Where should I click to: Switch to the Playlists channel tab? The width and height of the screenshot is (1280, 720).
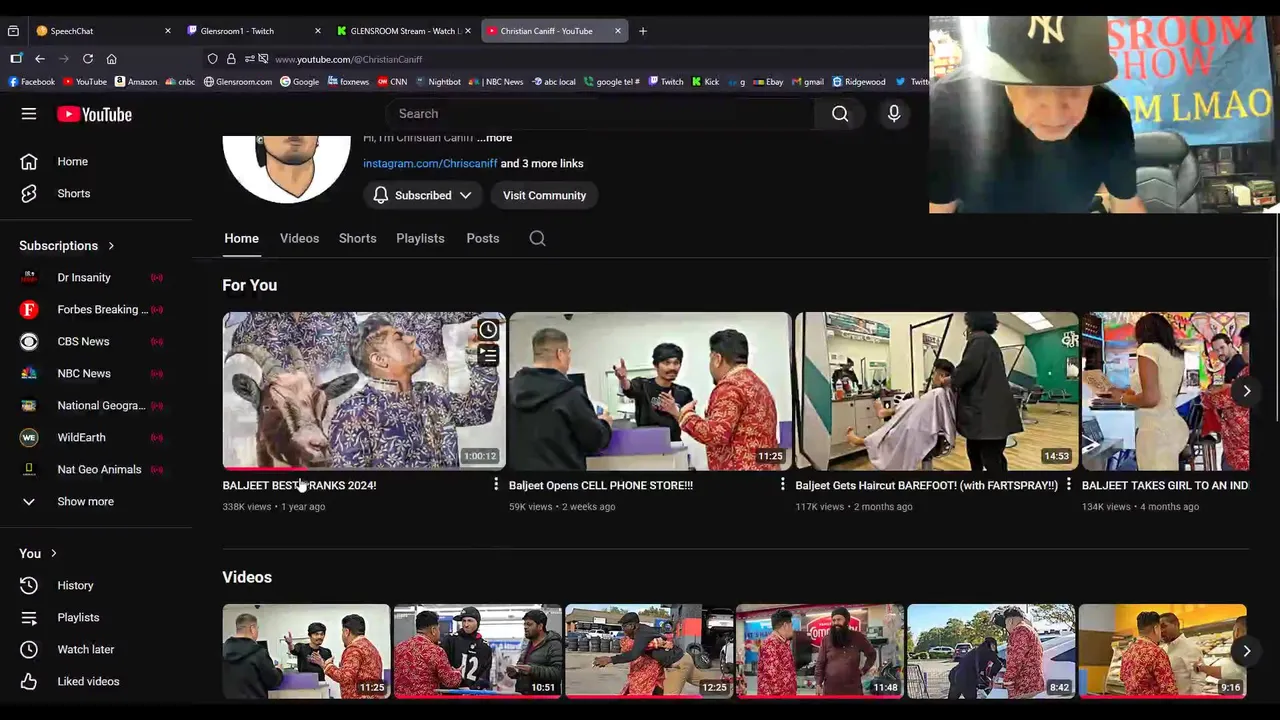click(x=420, y=238)
